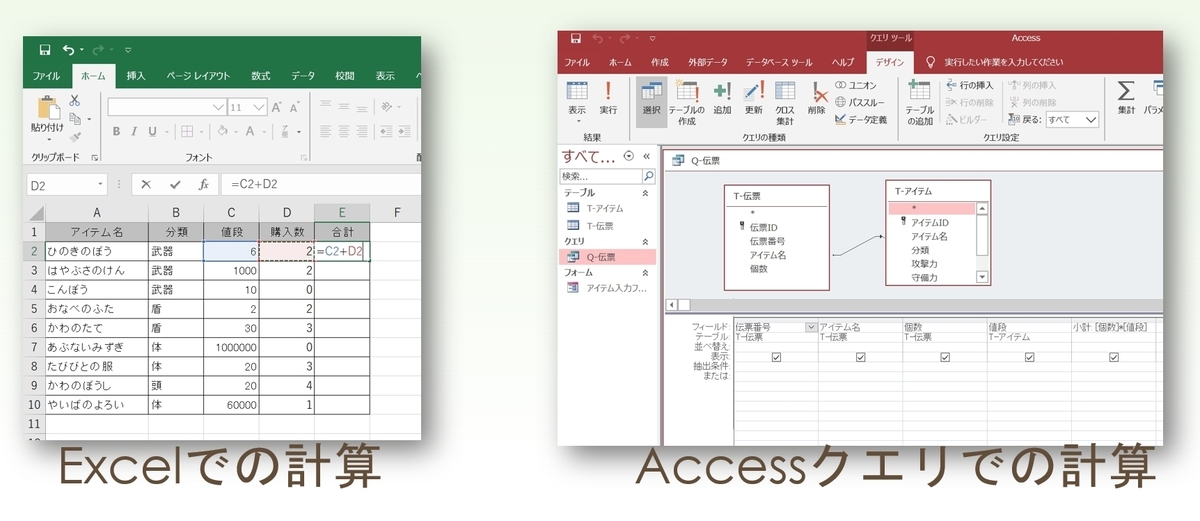Viewport: 1200px width, 521px height.
Task: Click the 削除 delete query button
Action: 817,98
